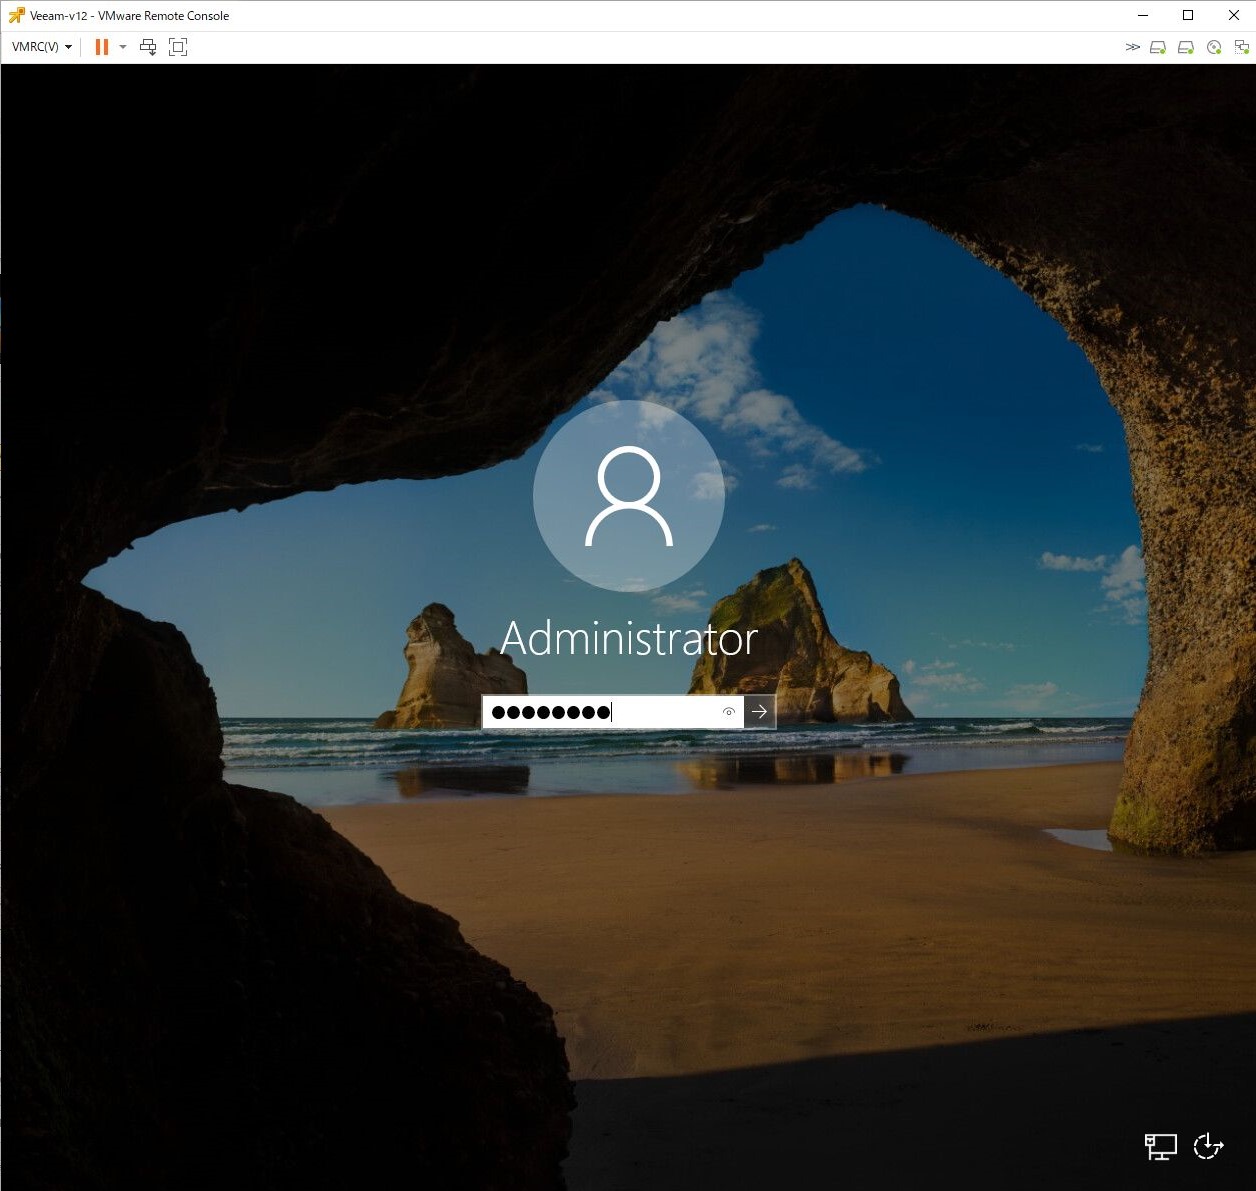Reveal the password with the eye icon
The height and width of the screenshot is (1191, 1256).
tap(729, 712)
